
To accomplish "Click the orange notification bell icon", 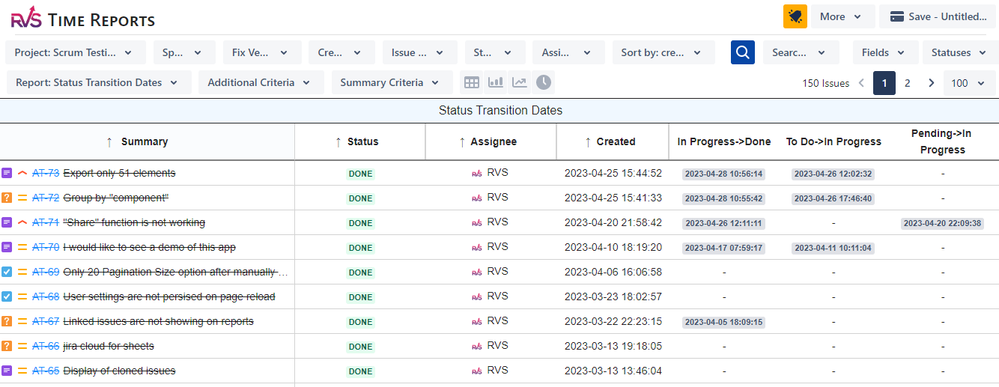I will pyautogui.click(x=795, y=17).
